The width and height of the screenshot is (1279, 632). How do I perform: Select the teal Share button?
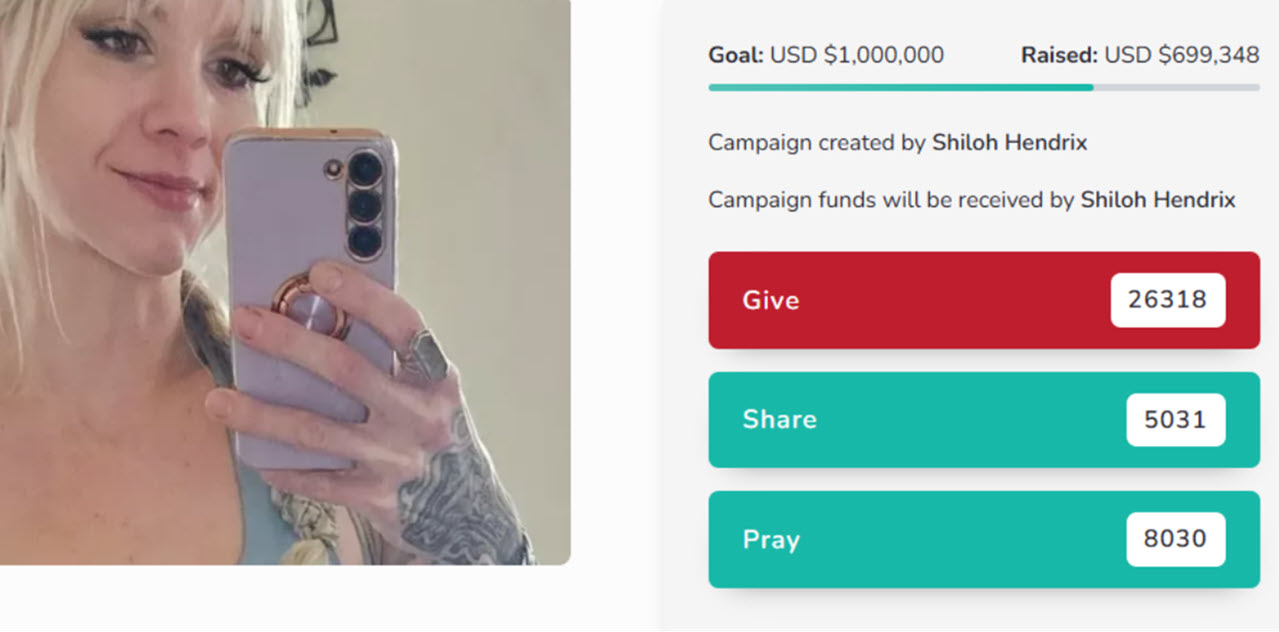pos(984,419)
